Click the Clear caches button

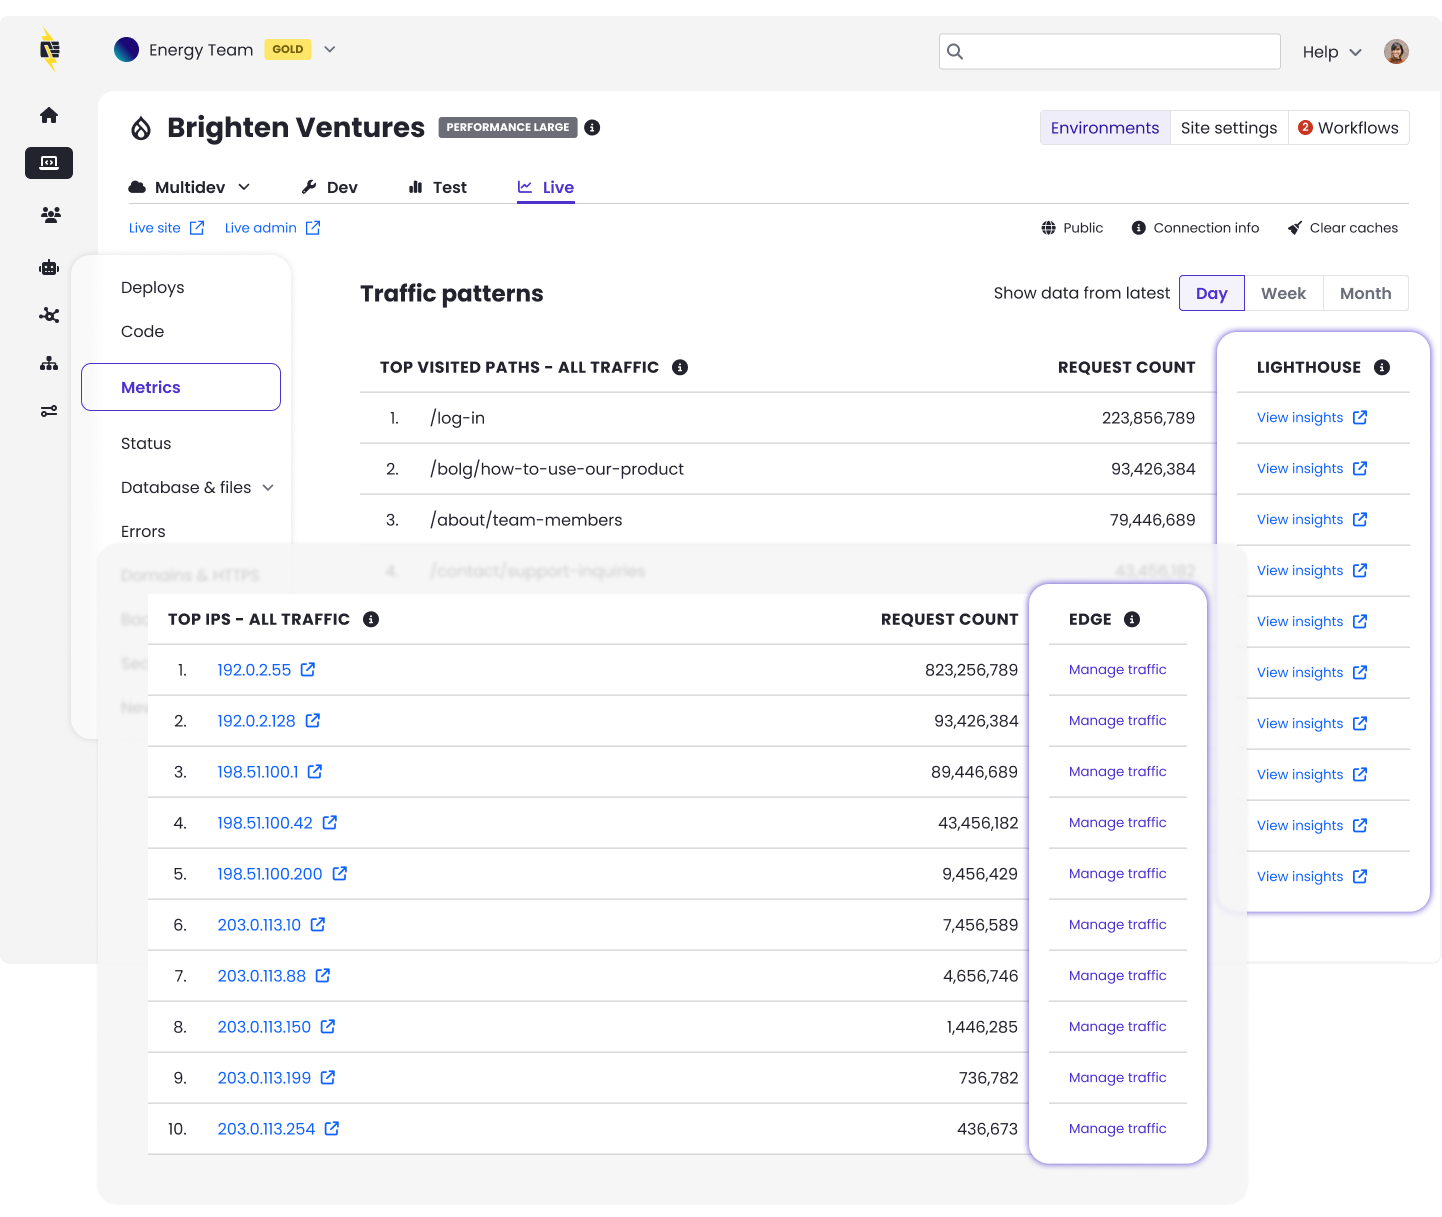tap(1342, 228)
